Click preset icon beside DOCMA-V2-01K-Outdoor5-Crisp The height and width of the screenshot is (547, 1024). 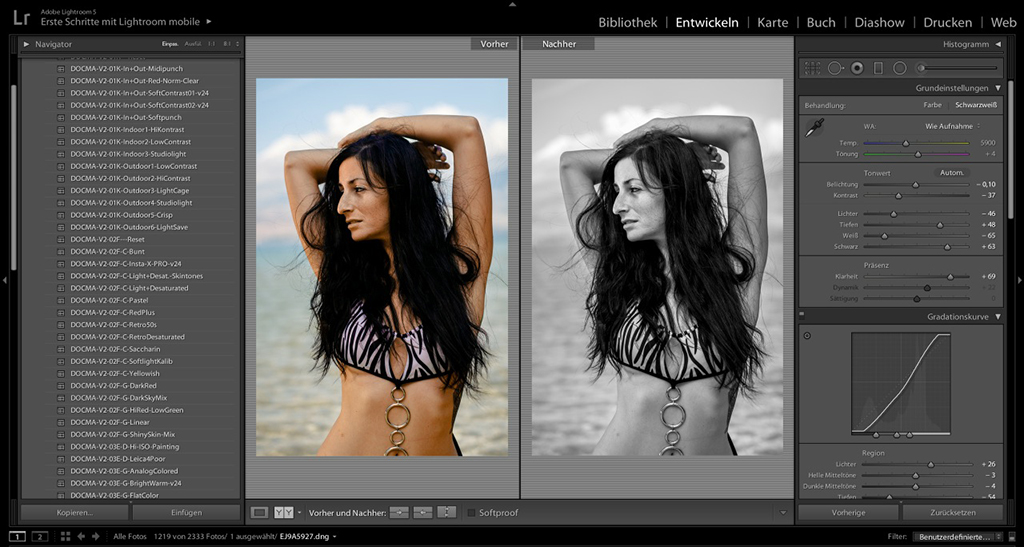pyautogui.click(x=61, y=215)
